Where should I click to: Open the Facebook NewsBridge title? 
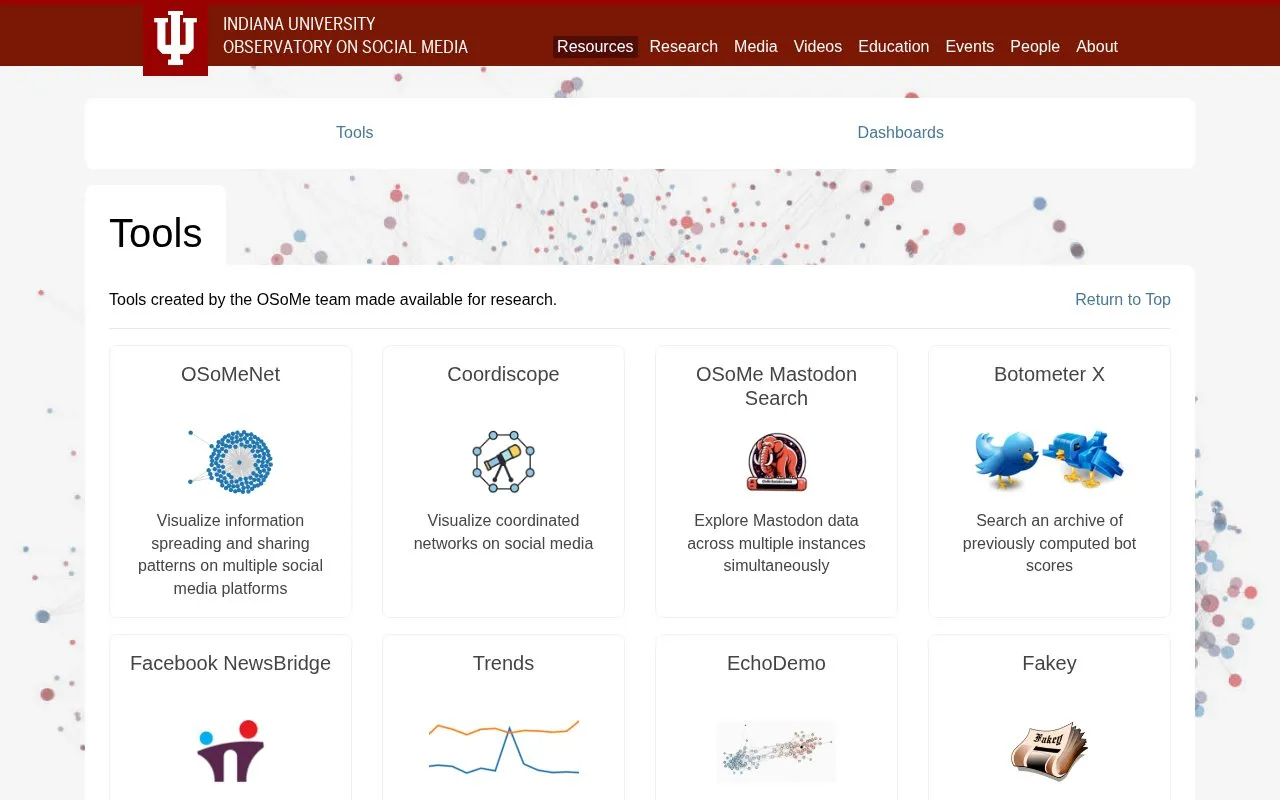pyautogui.click(x=230, y=663)
